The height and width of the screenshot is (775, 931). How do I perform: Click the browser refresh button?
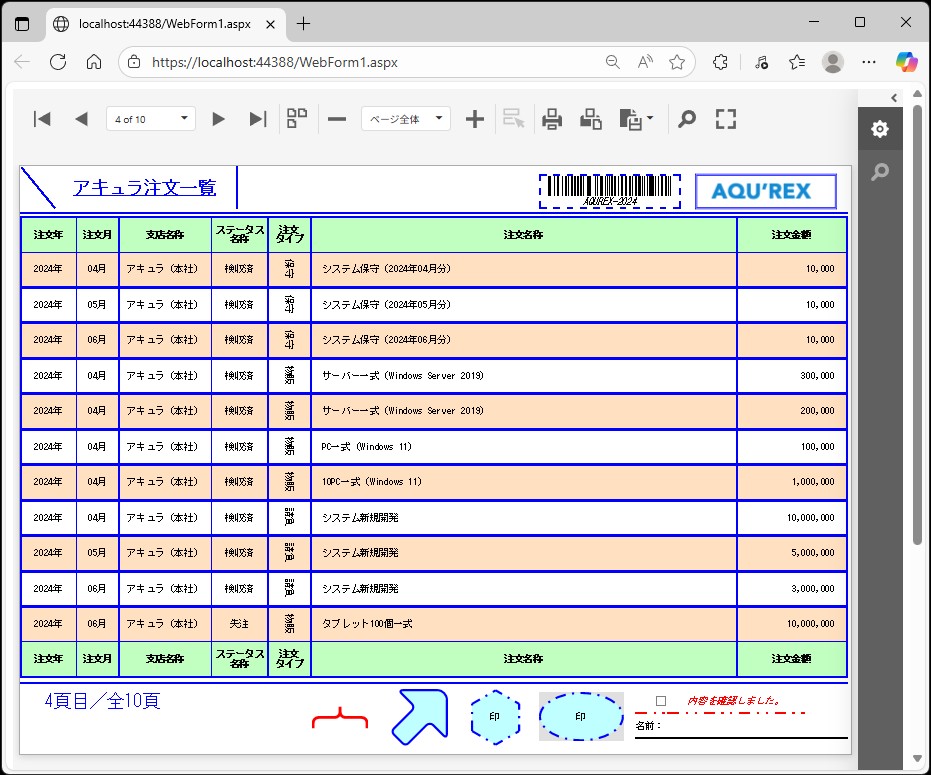click(x=58, y=62)
